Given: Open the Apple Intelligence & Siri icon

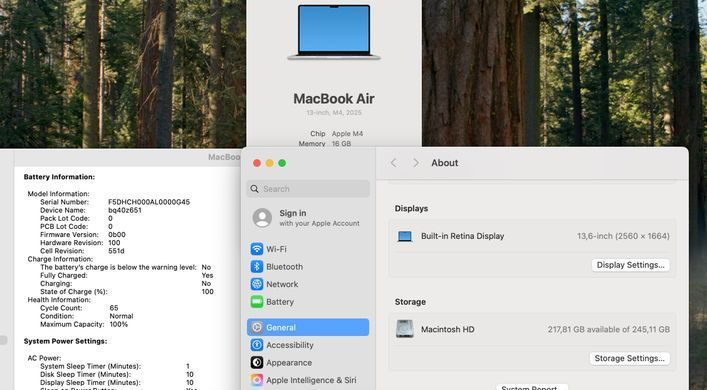Looking at the screenshot, I should click(257, 380).
